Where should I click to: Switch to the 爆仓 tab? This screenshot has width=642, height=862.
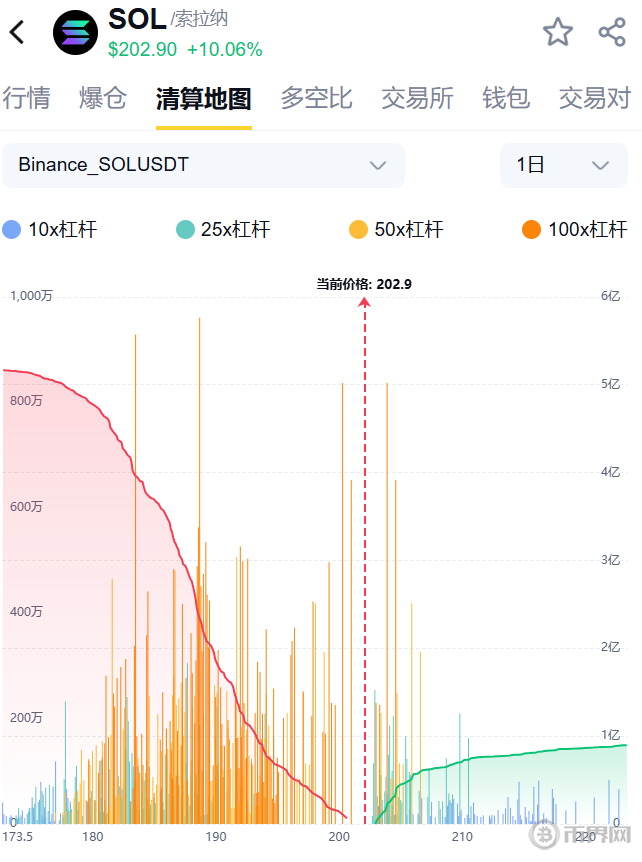pos(103,98)
